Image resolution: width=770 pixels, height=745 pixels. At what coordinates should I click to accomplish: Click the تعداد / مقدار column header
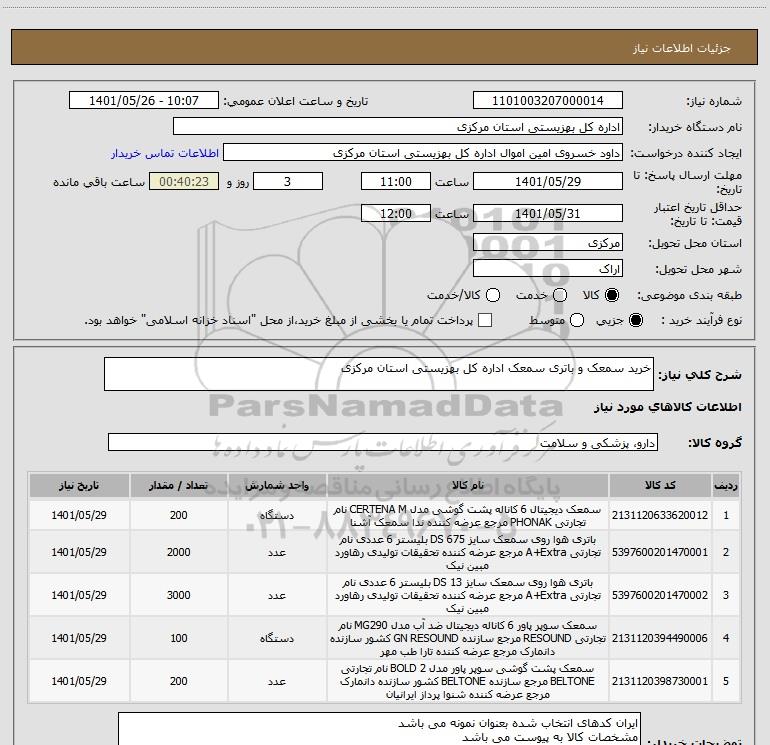[x=178, y=485]
